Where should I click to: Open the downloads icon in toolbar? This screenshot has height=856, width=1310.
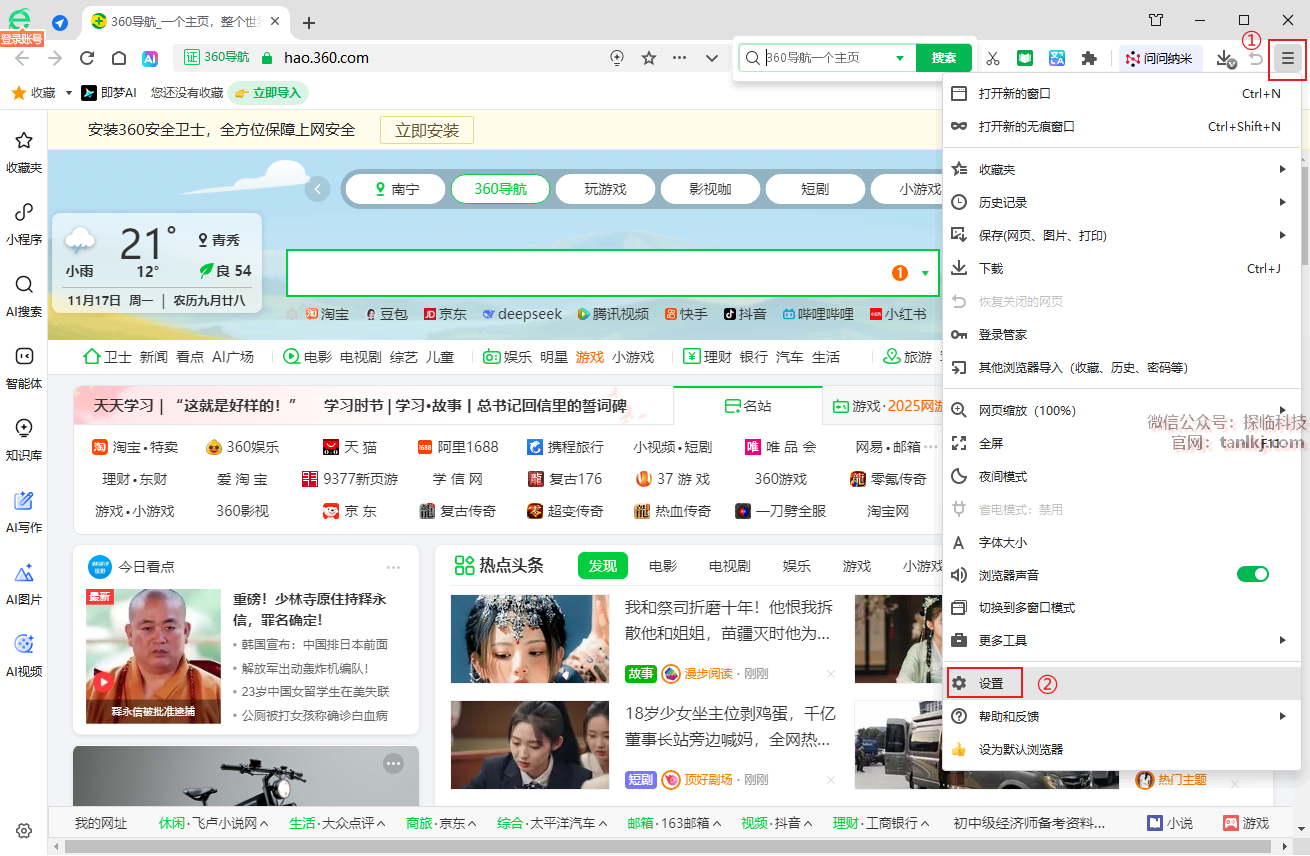(x=1225, y=59)
